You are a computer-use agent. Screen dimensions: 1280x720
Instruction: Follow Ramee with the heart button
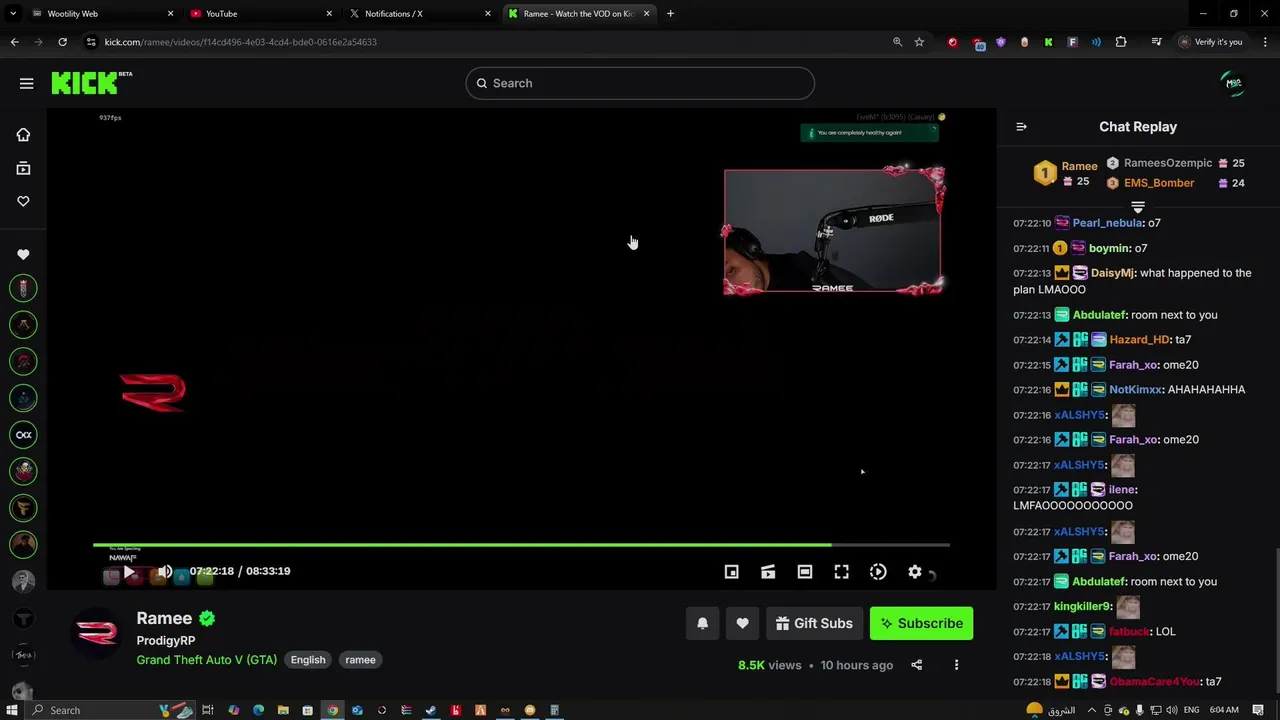click(x=742, y=623)
